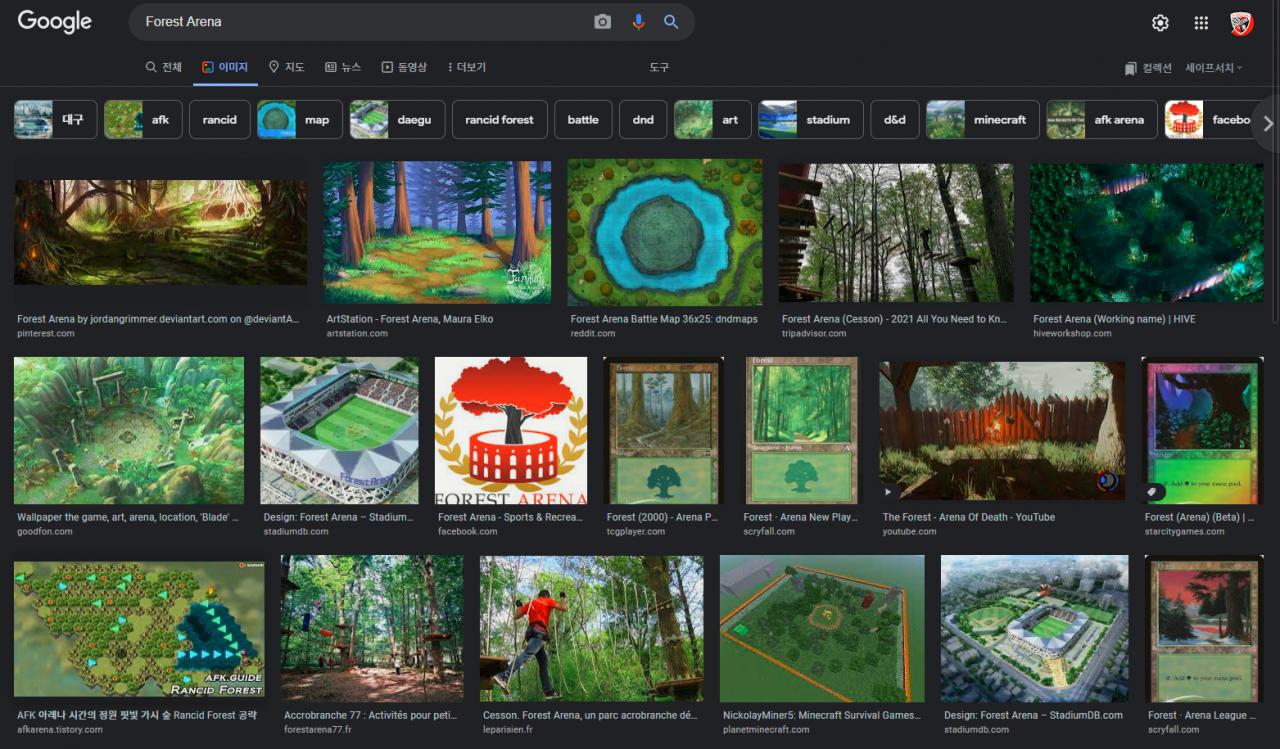Search by image using camera icon
The width and height of the screenshot is (1280, 749).
pyautogui.click(x=602, y=22)
